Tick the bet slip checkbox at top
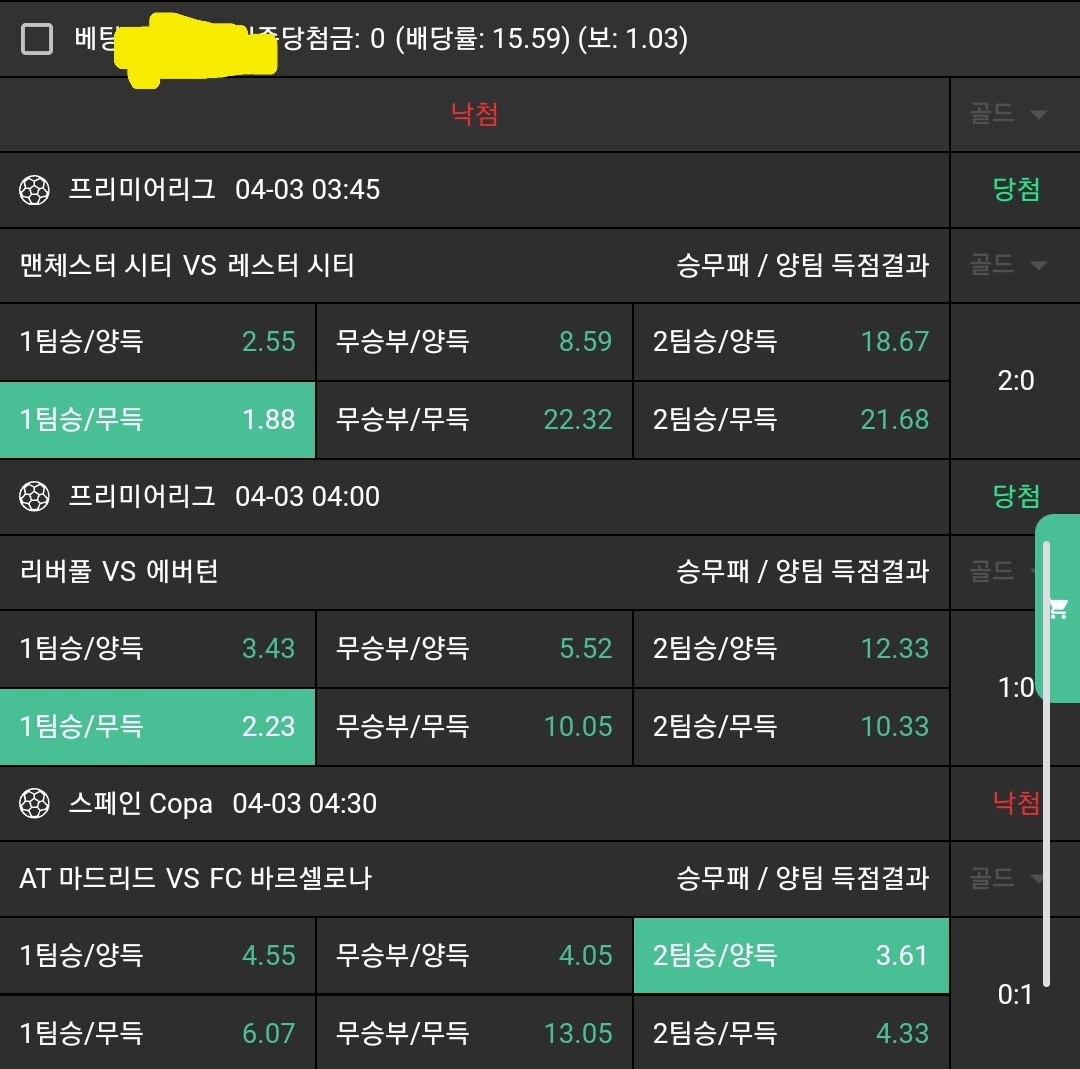 click(x=37, y=40)
